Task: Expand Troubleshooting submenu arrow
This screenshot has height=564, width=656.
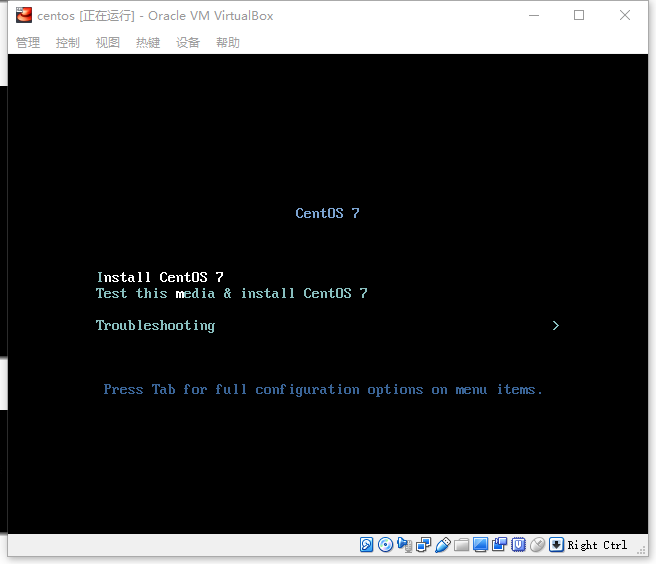Action: tap(556, 326)
